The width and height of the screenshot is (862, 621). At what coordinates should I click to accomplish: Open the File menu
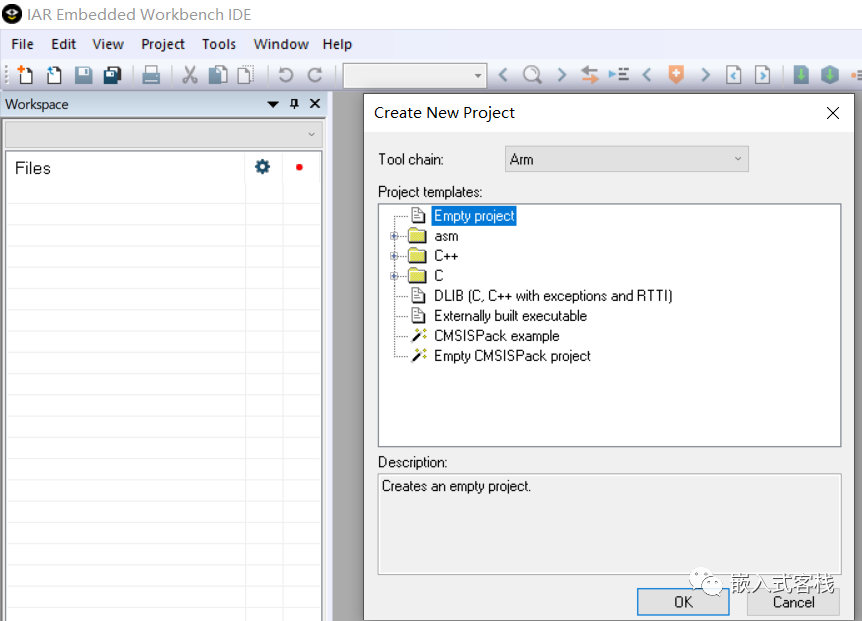(23, 44)
